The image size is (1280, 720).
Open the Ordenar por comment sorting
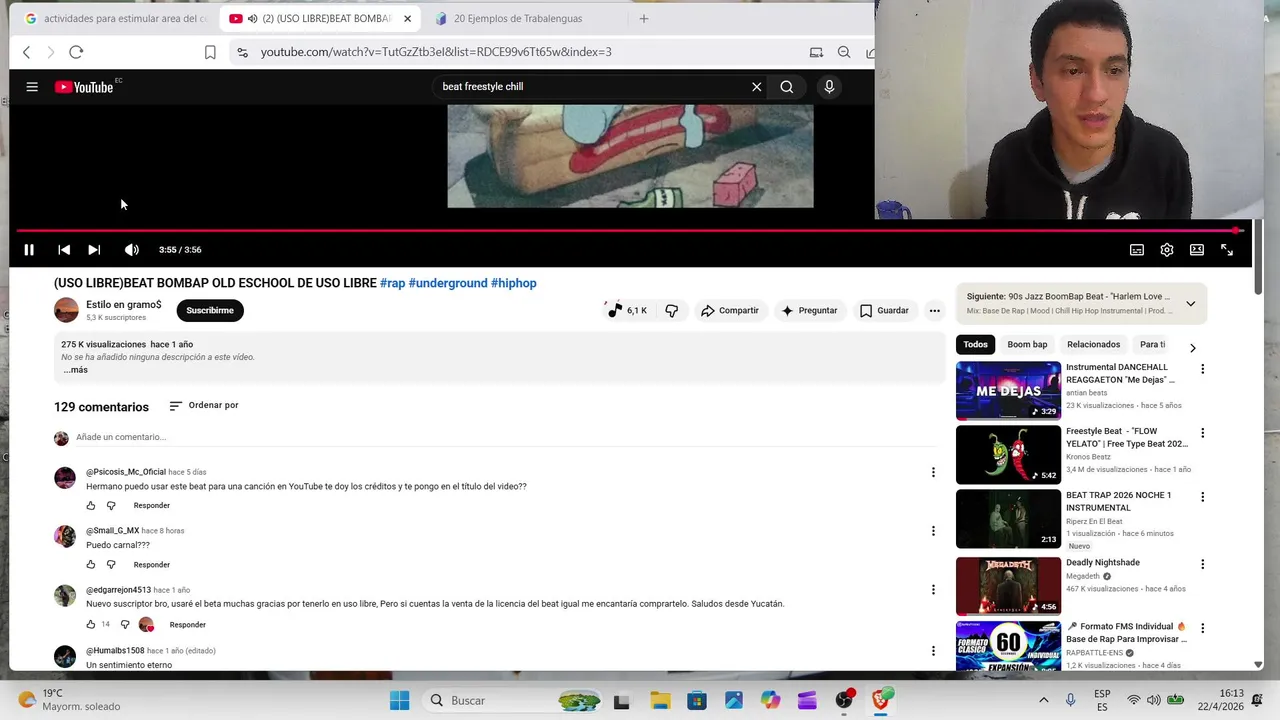[x=204, y=405]
